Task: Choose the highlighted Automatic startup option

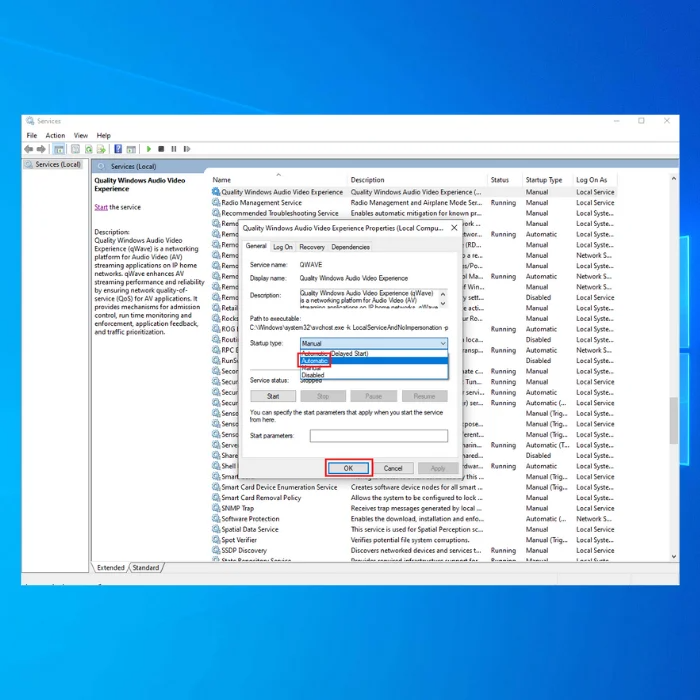Action: point(374,361)
